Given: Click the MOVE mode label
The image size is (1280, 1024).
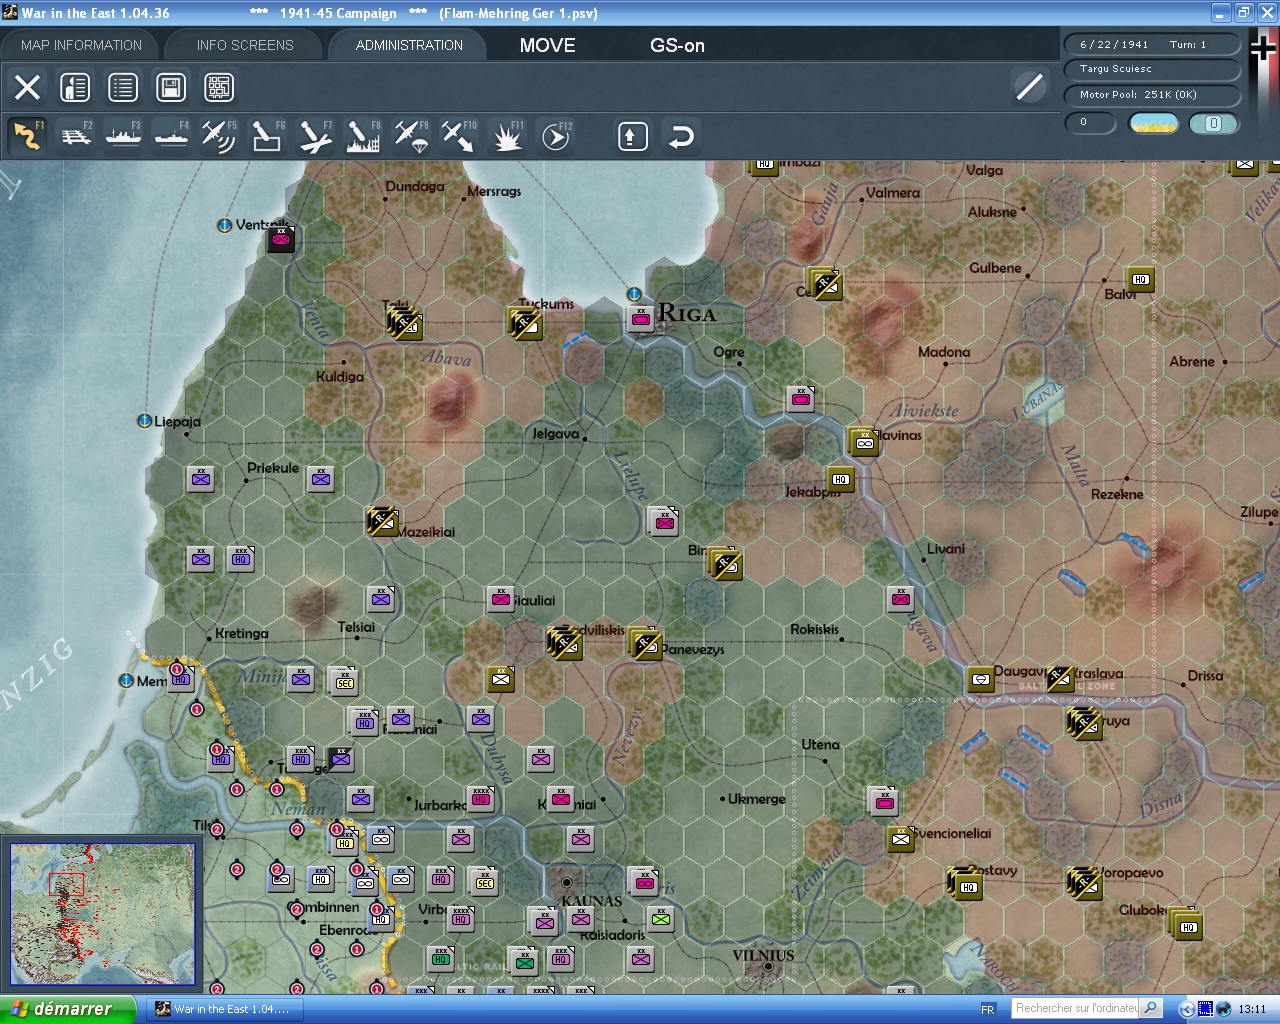Looking at the screenshot, I should (548, 45).
